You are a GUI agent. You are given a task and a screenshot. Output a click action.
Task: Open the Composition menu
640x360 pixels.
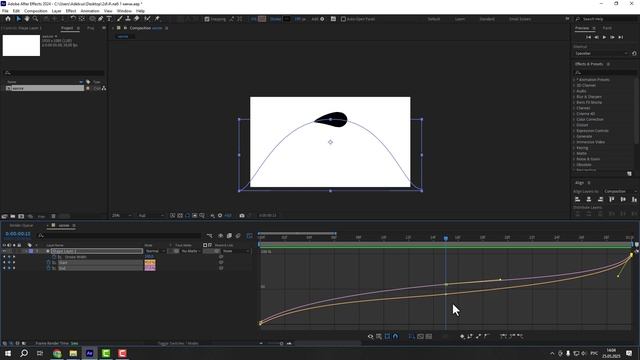[36, 11]
